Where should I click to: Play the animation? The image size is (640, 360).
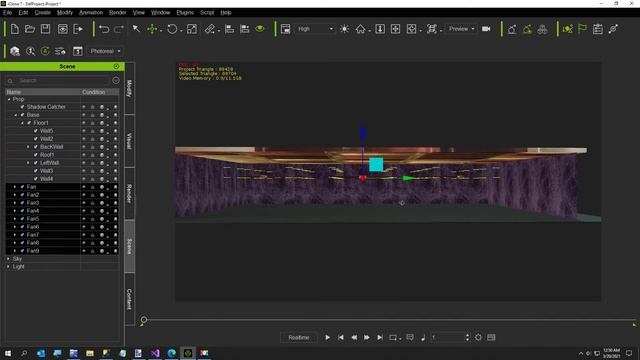point(327,338)
